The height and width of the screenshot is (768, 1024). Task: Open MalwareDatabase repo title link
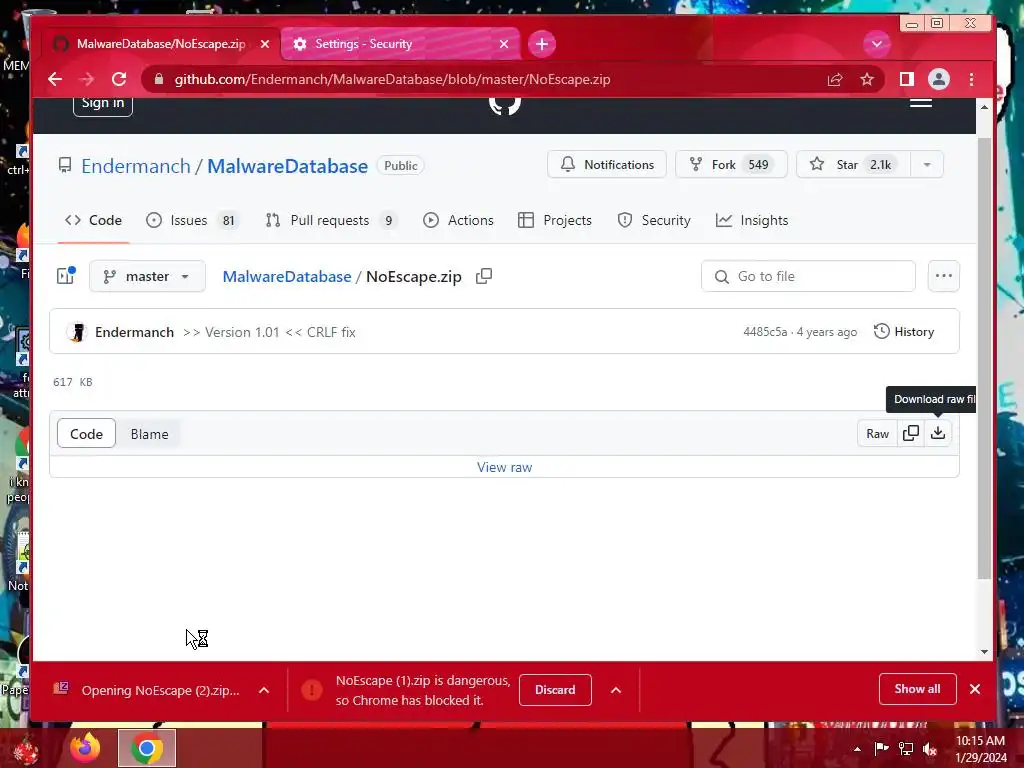point(287,166)
